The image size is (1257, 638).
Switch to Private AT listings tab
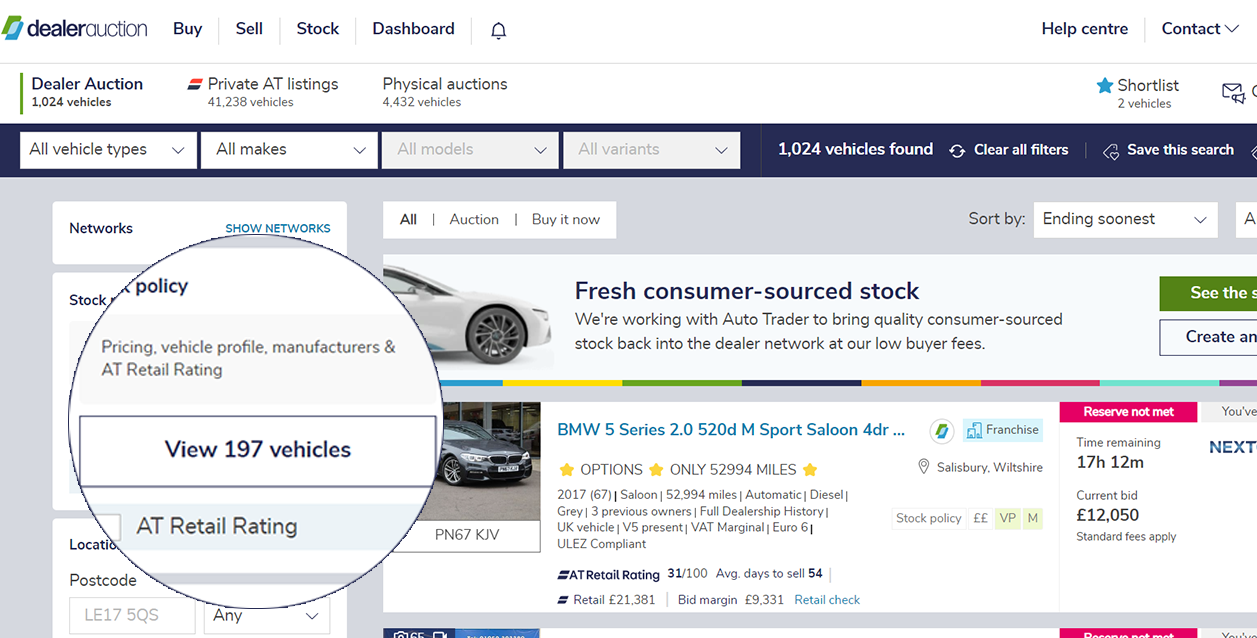263,92
